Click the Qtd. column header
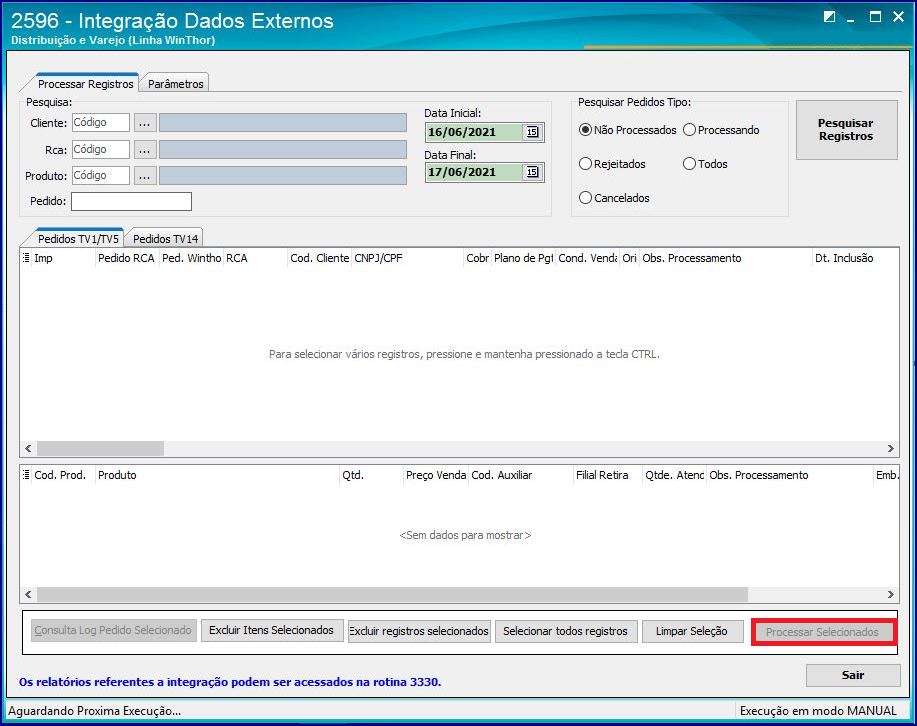Viewport: 917px width, 726px height. (x=371, y=475)
